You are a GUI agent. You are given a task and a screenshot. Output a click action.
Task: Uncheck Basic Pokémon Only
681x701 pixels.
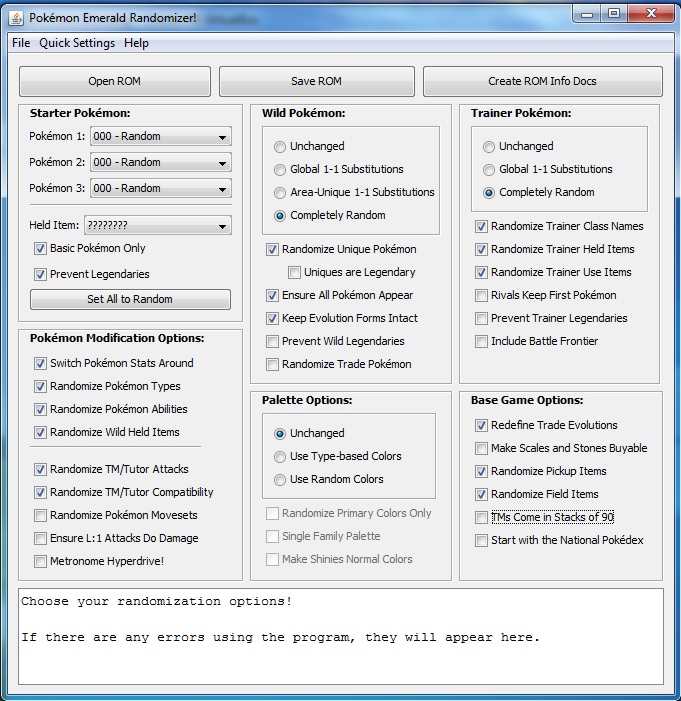coord(41,248)
